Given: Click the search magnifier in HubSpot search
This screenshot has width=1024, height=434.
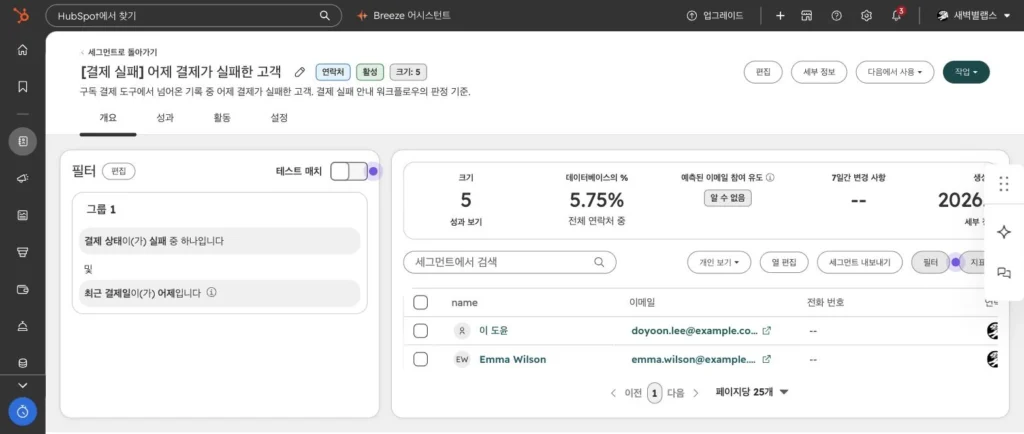Looking at the screenshot, I should 325,16.
